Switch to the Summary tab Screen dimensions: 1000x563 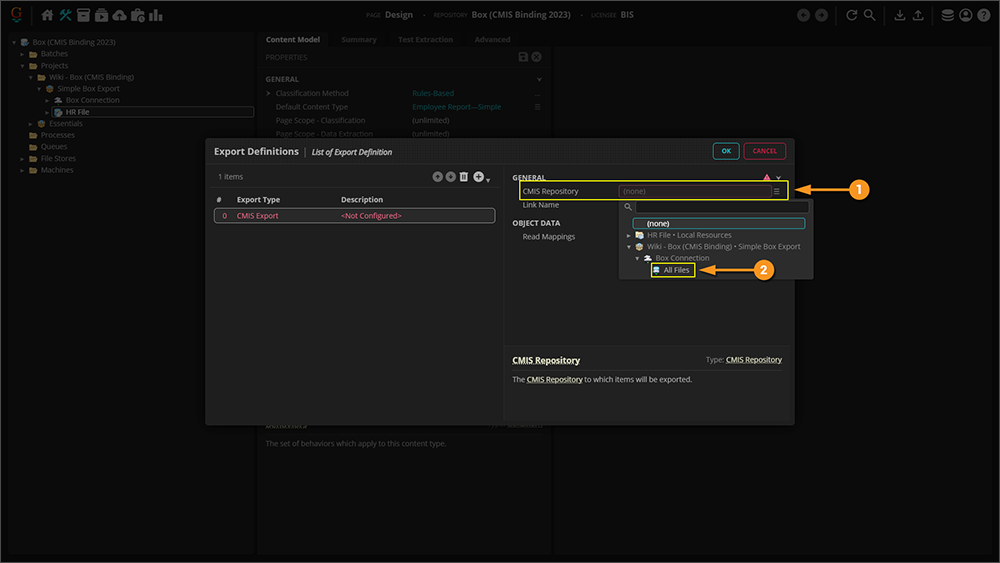(x=358, y=40)
